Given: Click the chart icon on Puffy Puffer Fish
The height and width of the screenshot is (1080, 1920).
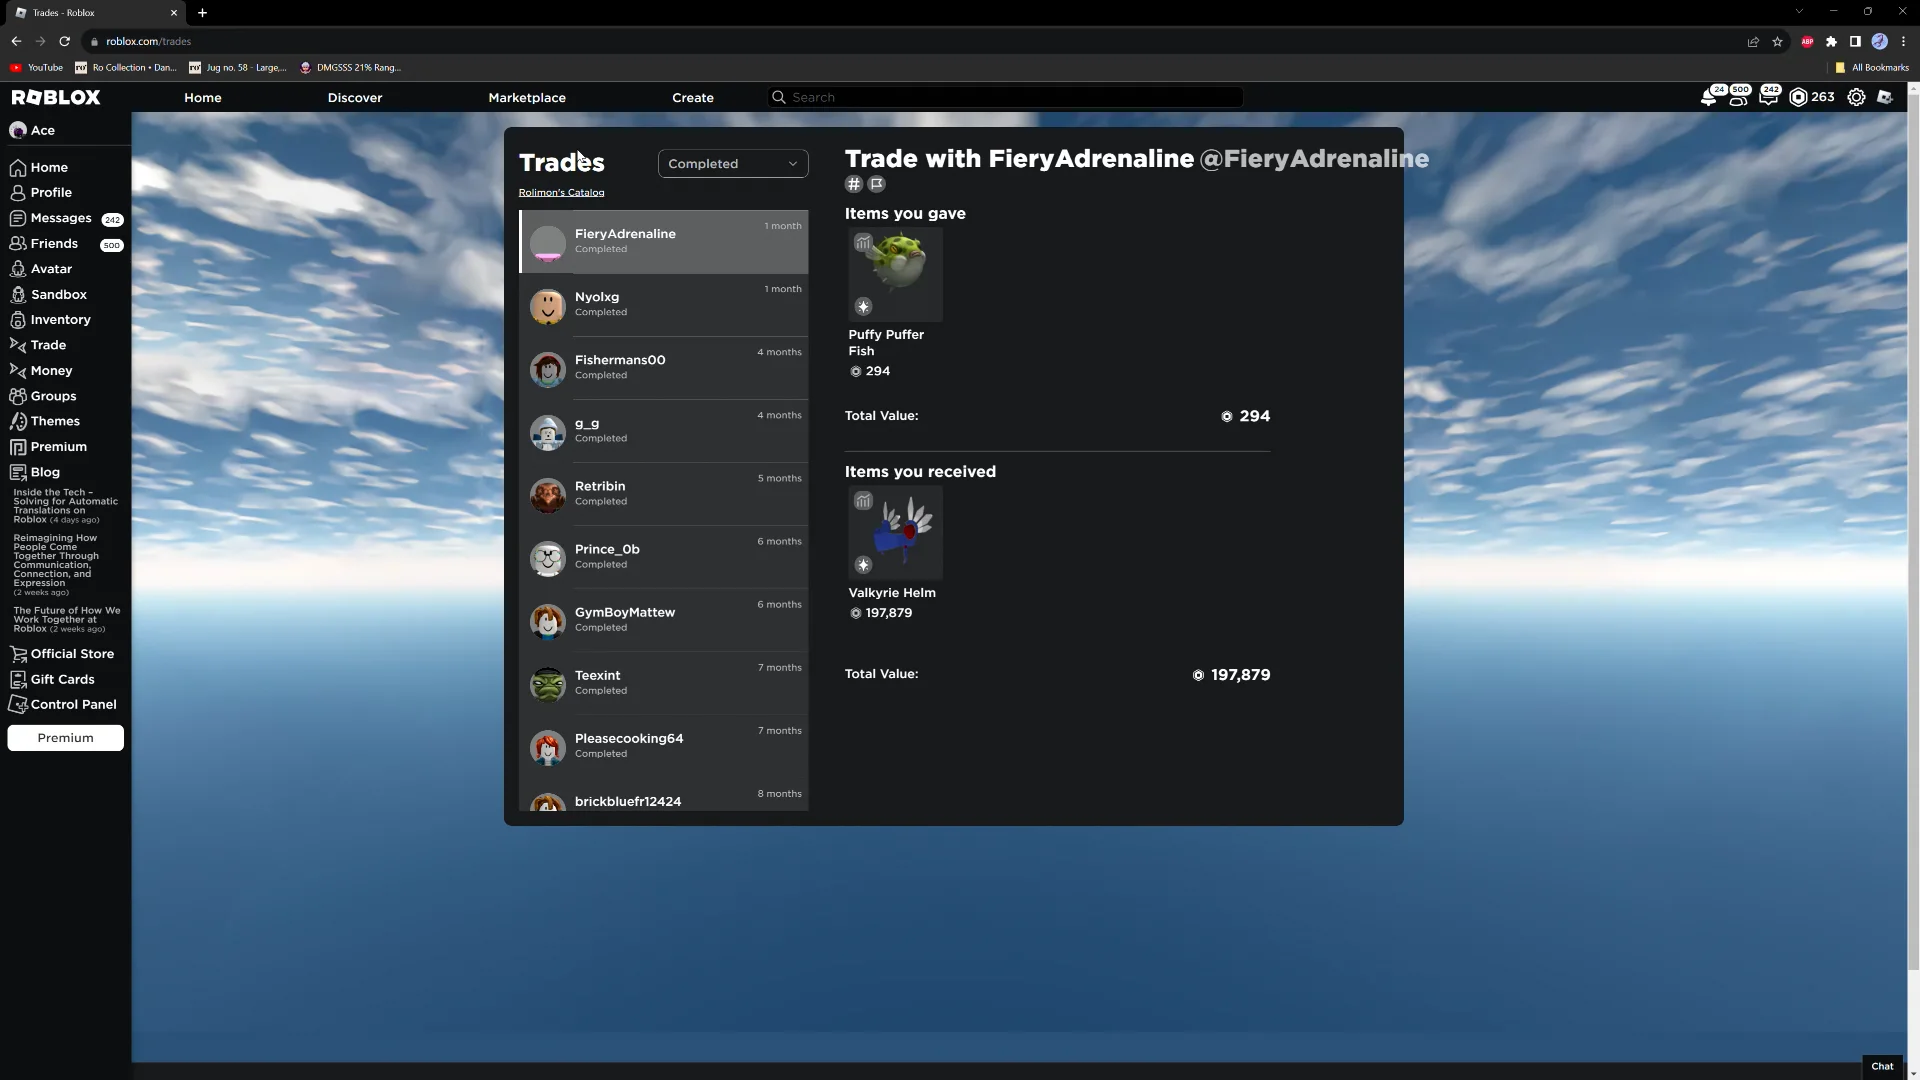Looking at the screenshot, I should (x=863, y=243).
